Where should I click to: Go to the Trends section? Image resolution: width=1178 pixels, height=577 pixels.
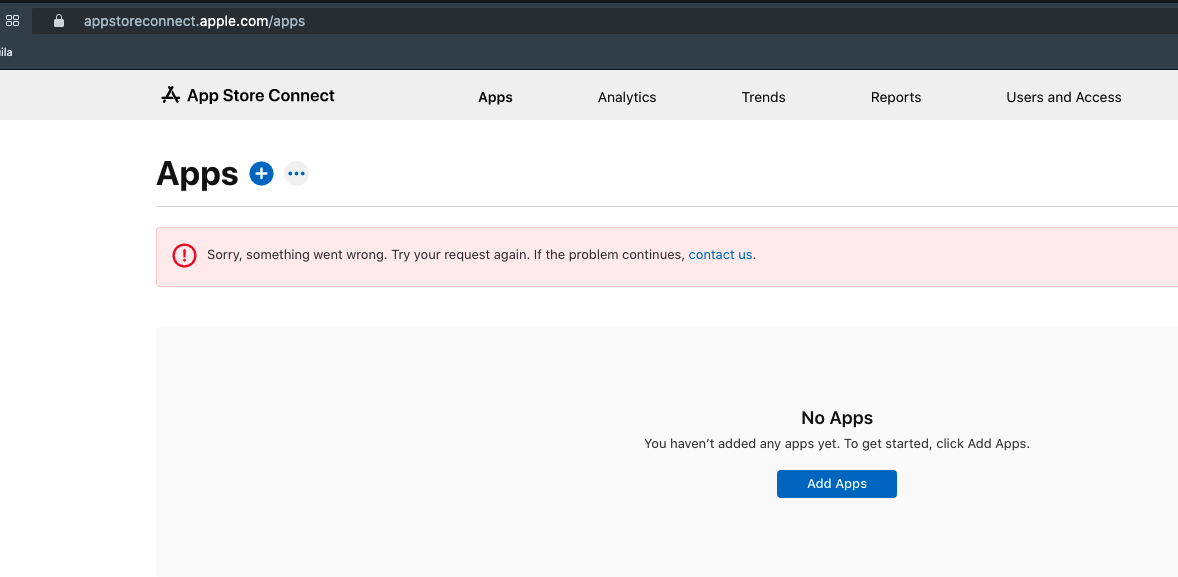tap(763, 97)
